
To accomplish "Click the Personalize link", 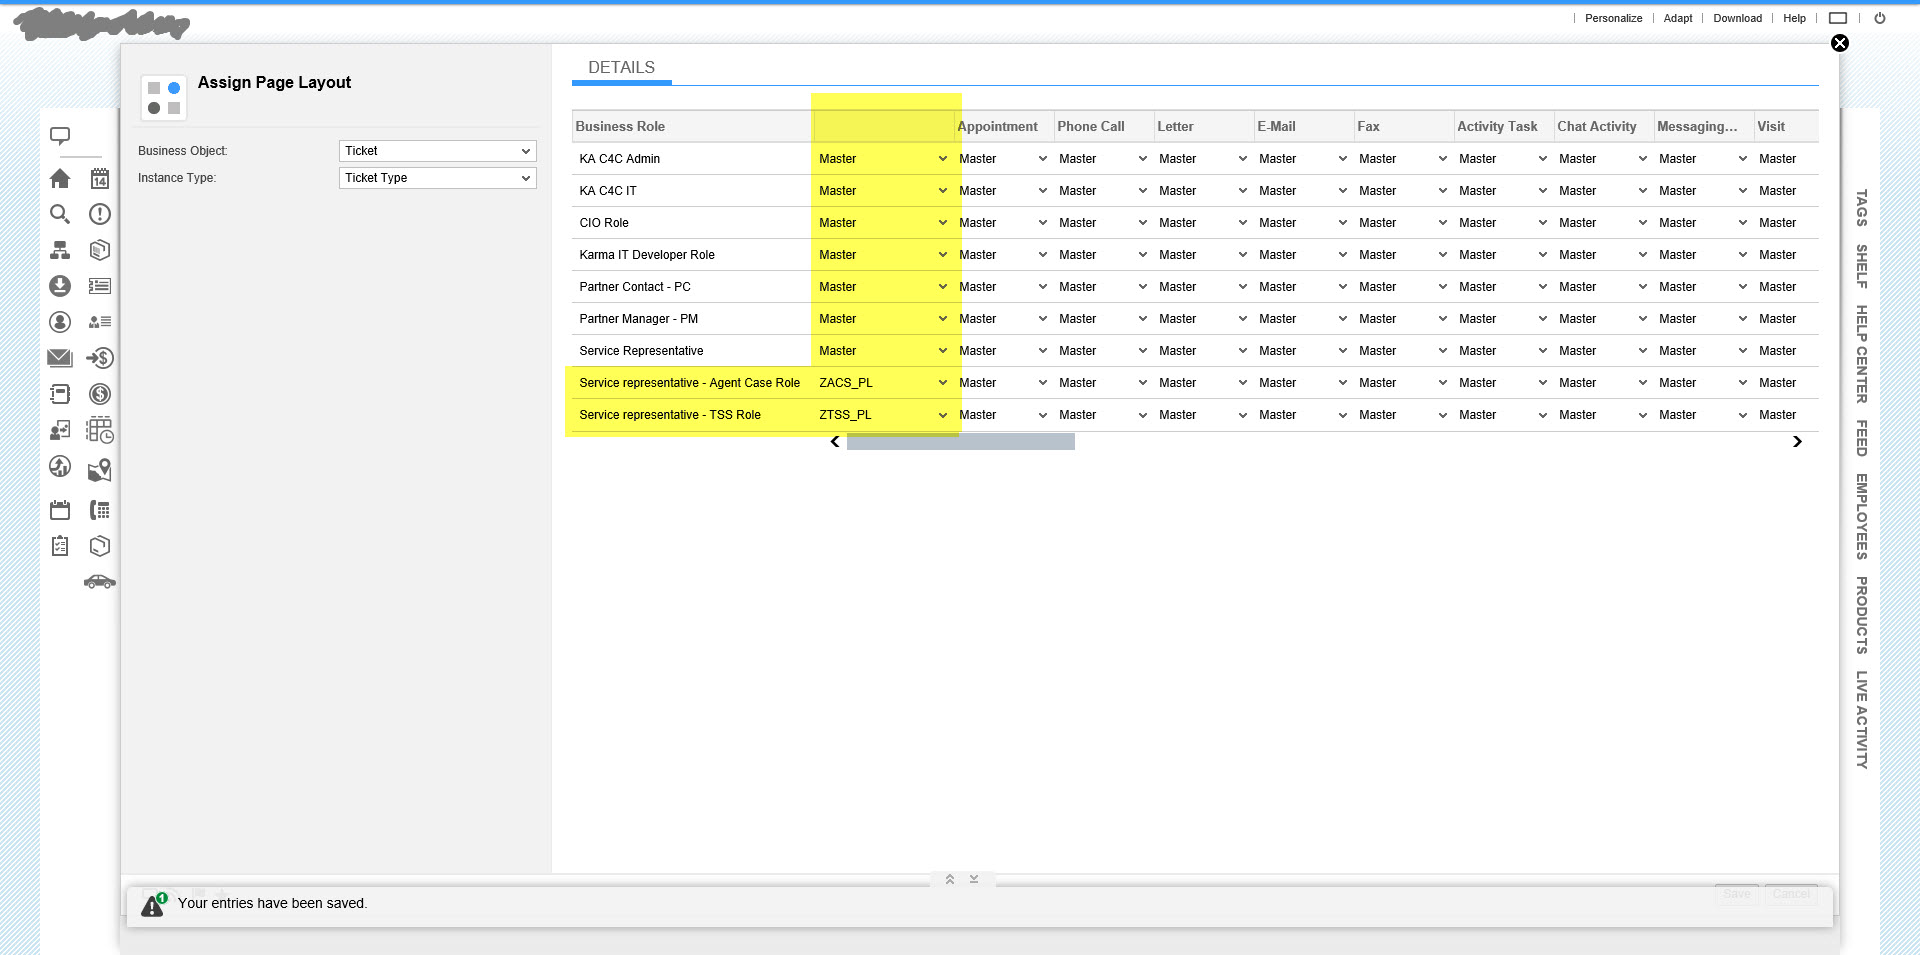I will pyautogui.click(x=1613, y=18).
